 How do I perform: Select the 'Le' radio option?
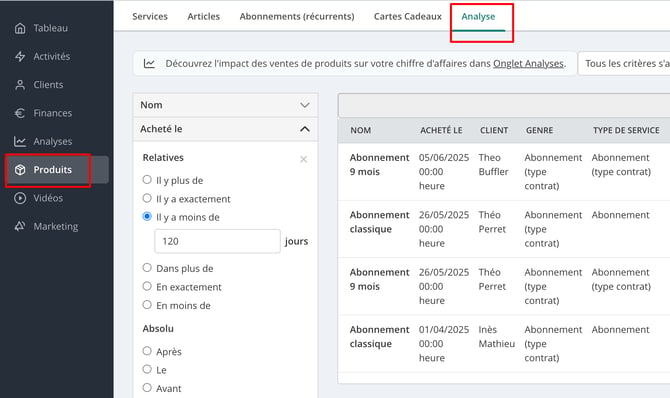[x=147, y=369]
